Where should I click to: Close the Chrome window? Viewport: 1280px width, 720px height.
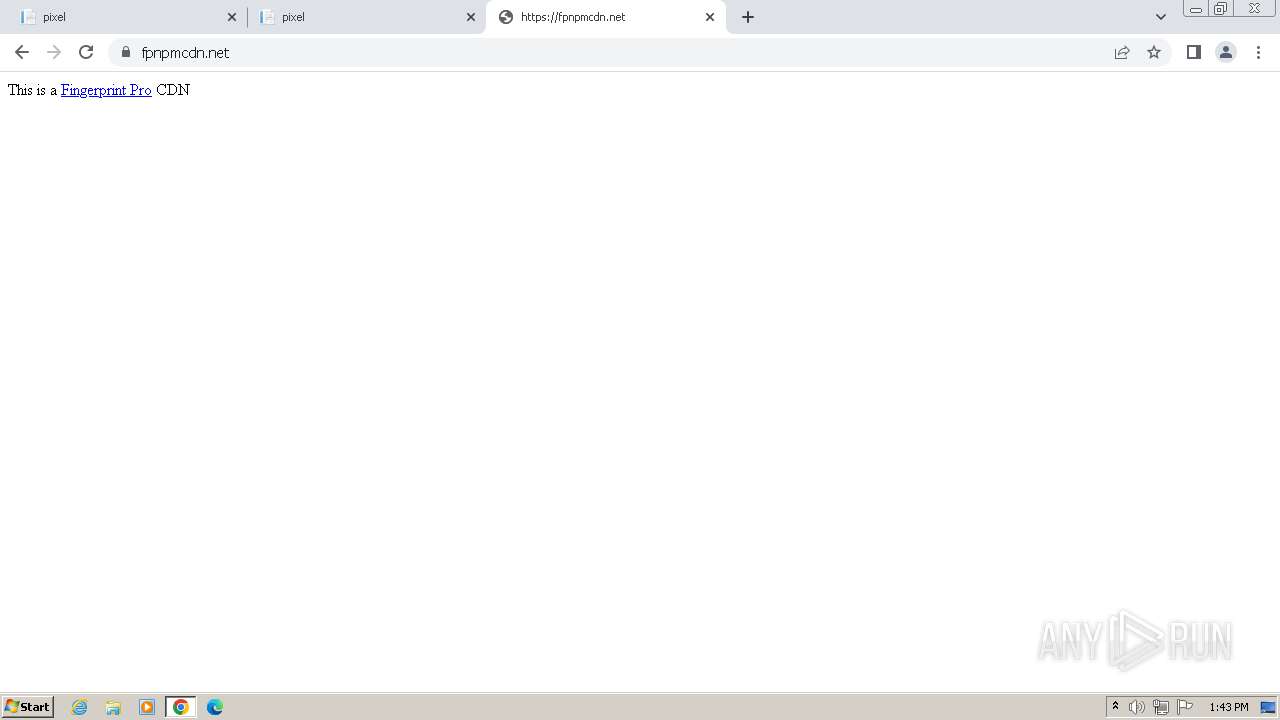tap(1254, 9)
